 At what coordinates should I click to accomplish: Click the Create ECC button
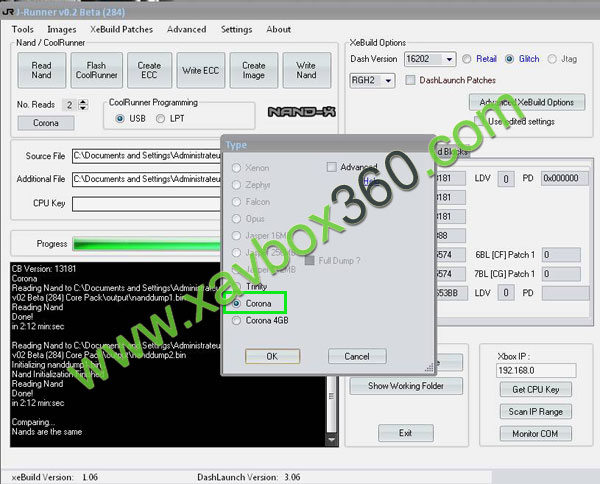click(x=149, y=70)
